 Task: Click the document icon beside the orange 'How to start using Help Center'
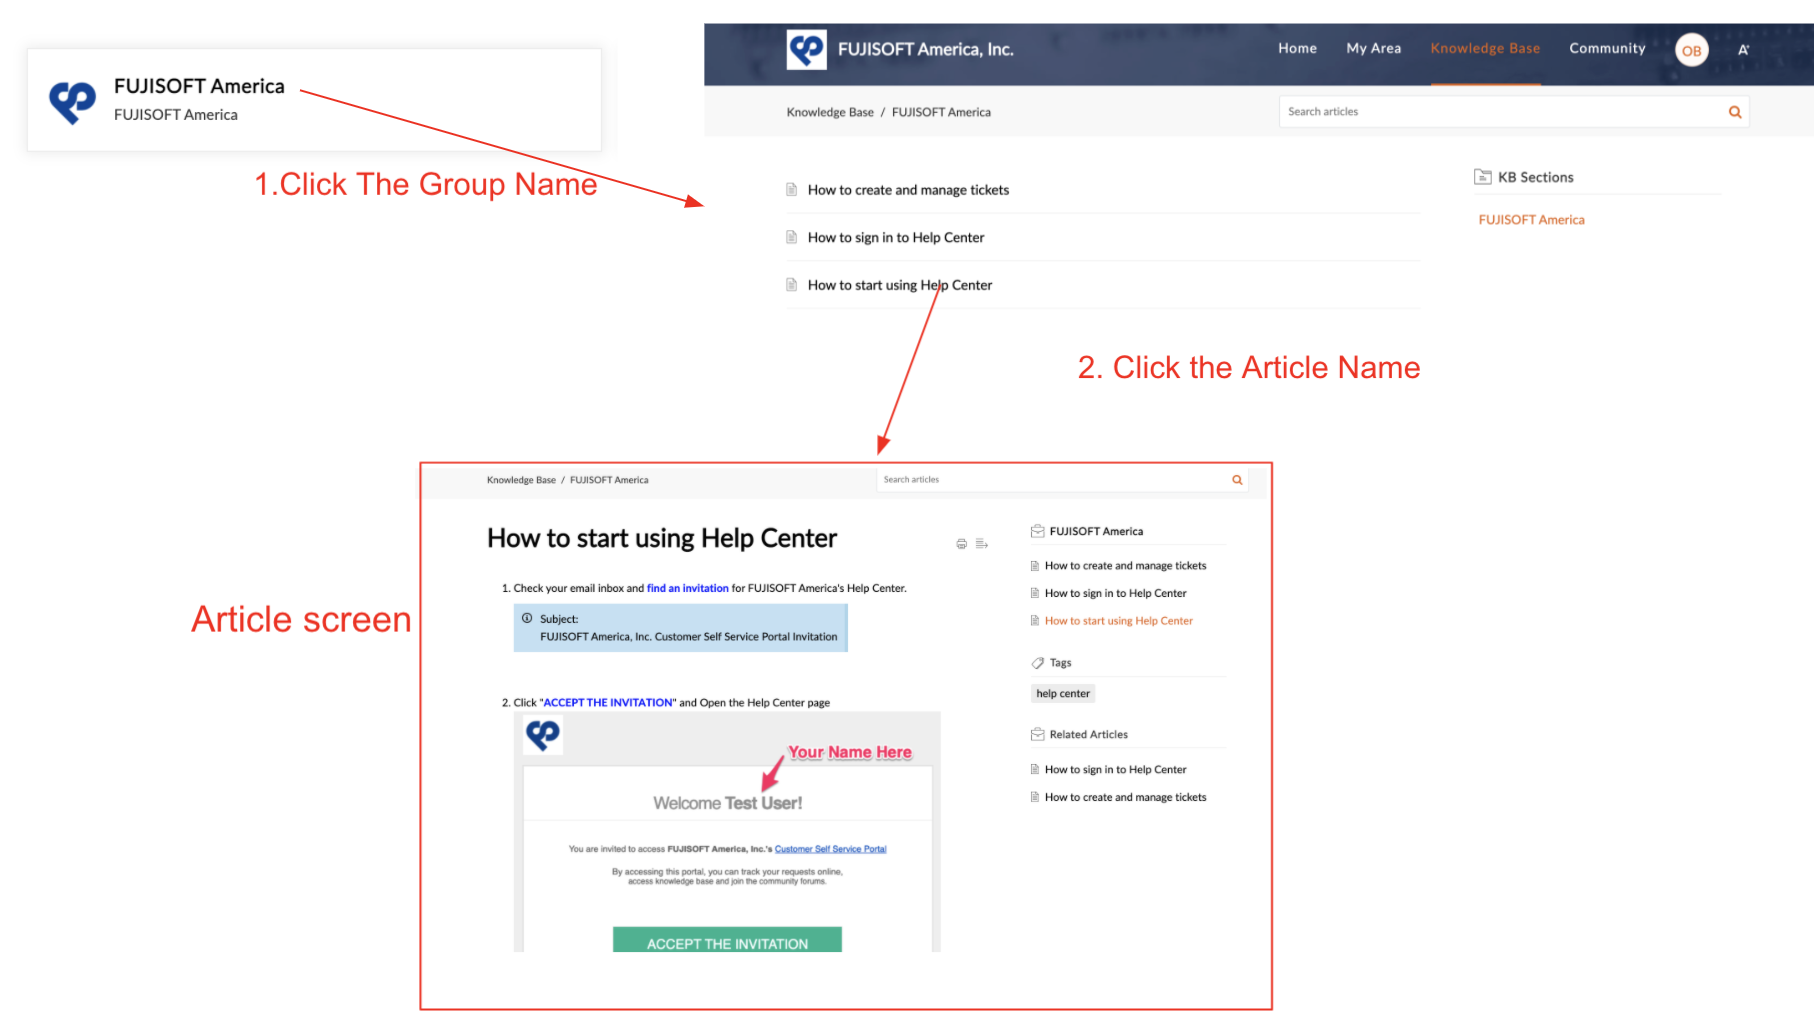click(1035, 621)
